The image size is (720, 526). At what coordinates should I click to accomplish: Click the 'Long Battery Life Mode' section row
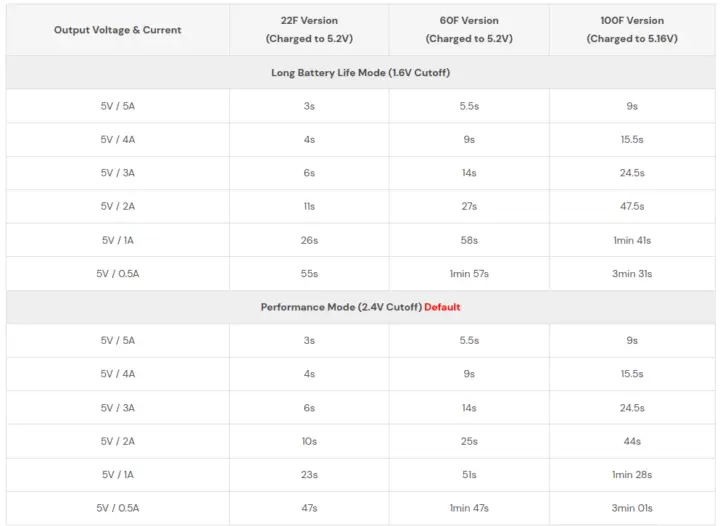(x=360, y=73)
